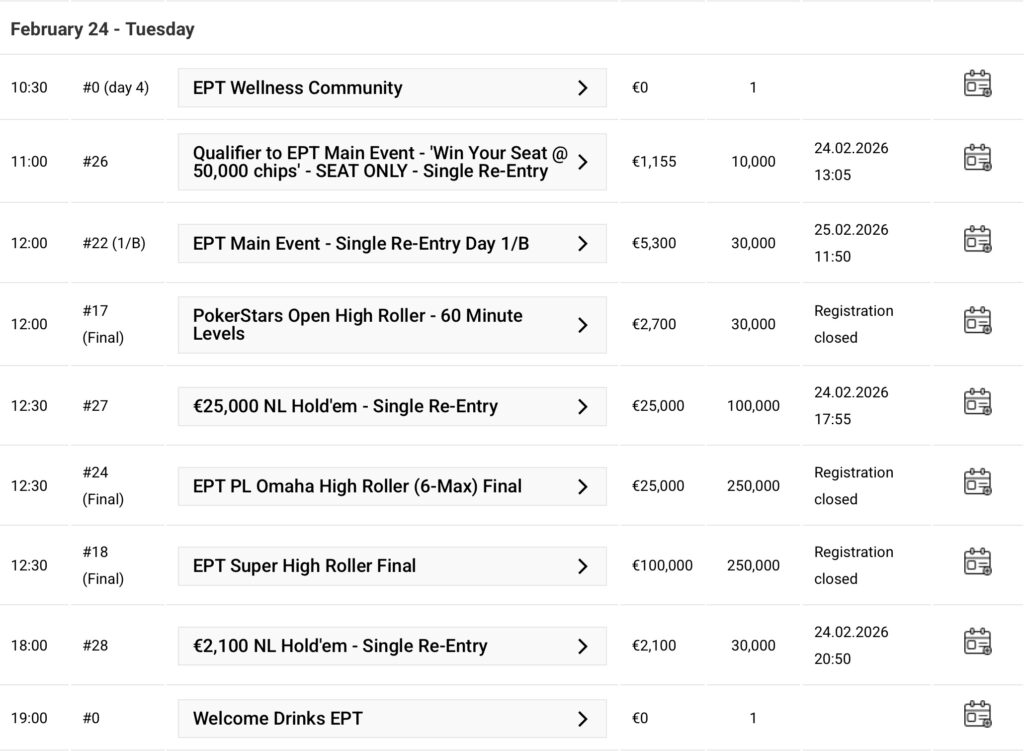1024x751 pixels.
Task: Click calendar icon for Main Event Qualifier
Action: click(977, 158)
